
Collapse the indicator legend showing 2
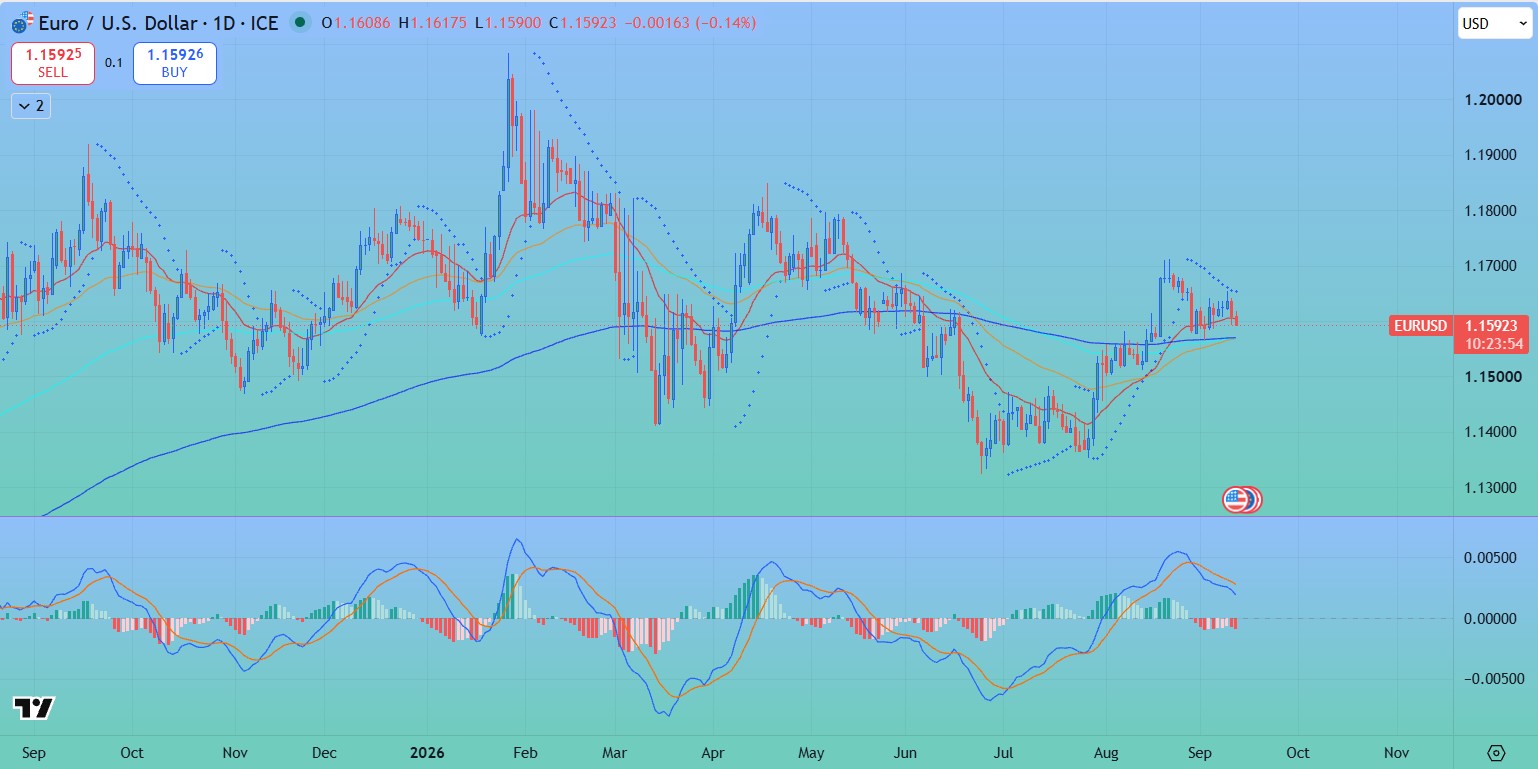[31, 105]
